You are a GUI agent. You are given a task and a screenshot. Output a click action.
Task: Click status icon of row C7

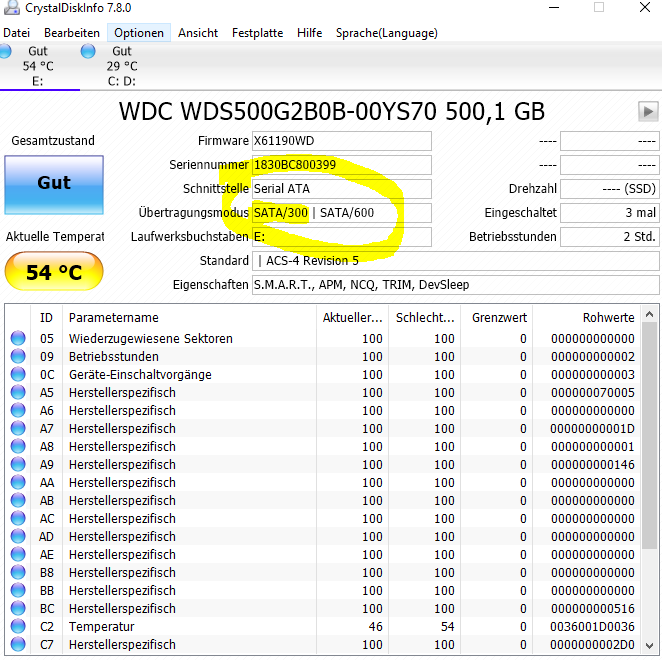coord(18,645)
